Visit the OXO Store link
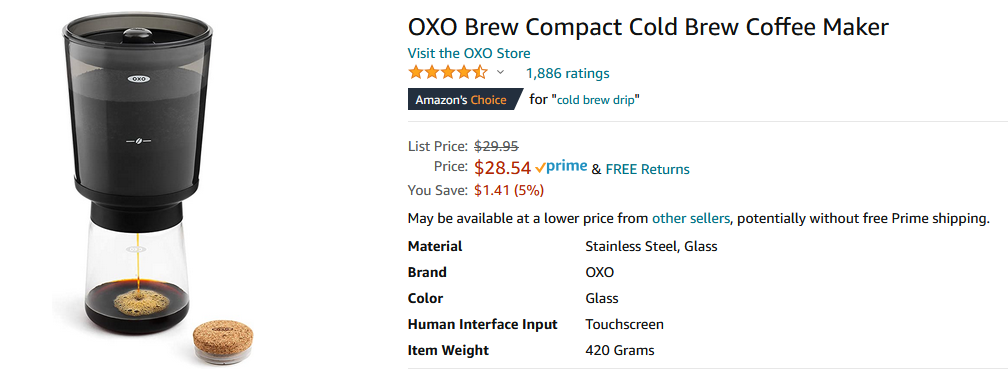This screenshot has height=373, width=1008. click(x=469, y=53)
